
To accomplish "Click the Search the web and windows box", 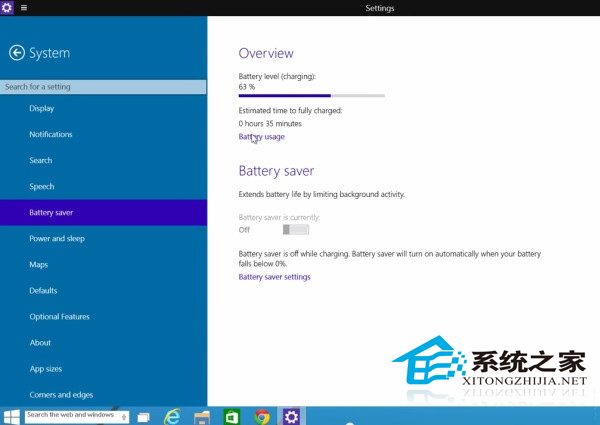I will click(x=70, y=415).
